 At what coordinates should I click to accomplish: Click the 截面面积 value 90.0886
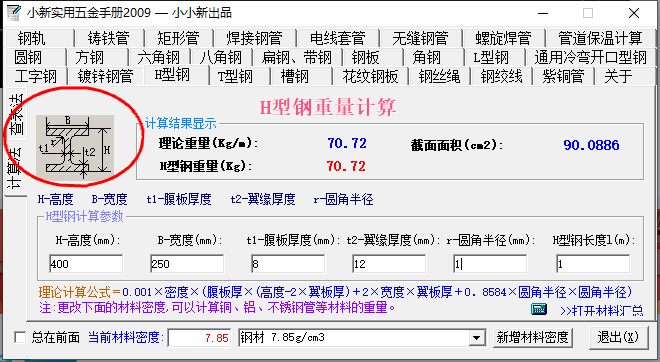point(591,145)
